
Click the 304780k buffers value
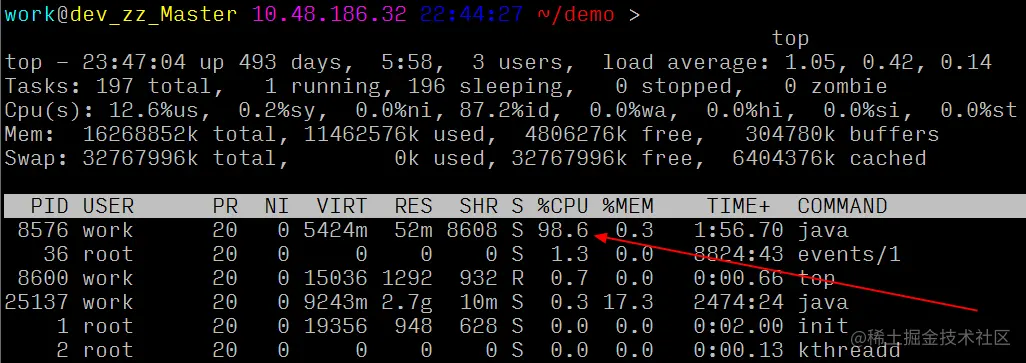pos(790,135)
